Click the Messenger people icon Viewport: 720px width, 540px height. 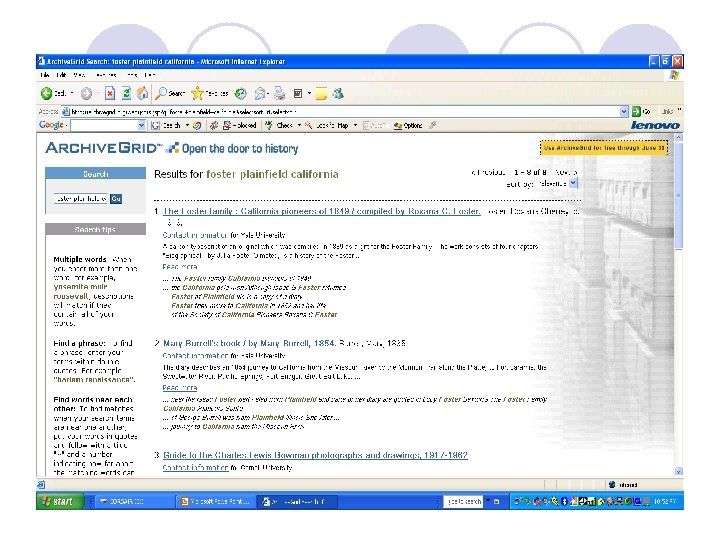coord(338,94)
